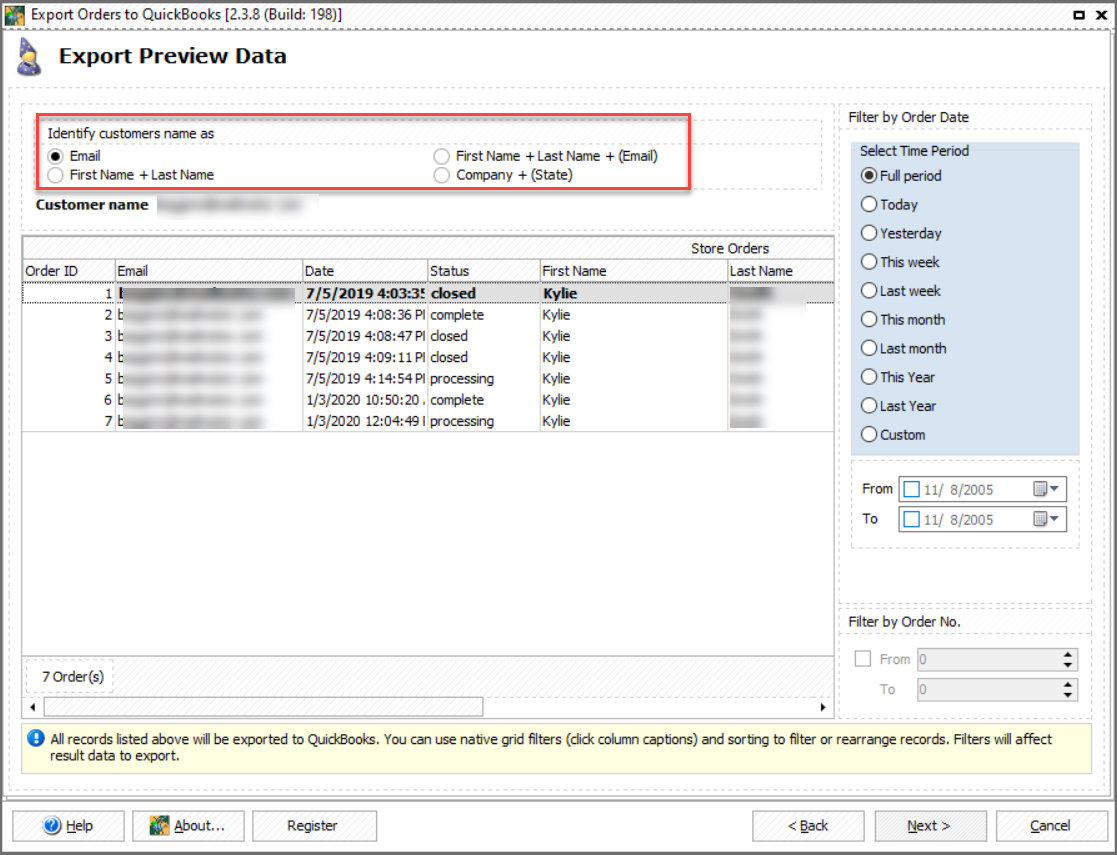
Task: Enable the From date checkbox
Action: 911,489
